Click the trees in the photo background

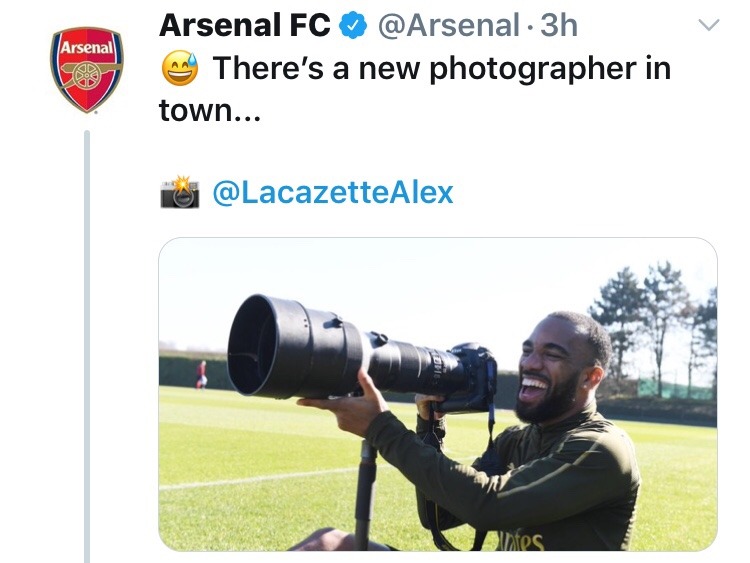click(x=653, y=325)
